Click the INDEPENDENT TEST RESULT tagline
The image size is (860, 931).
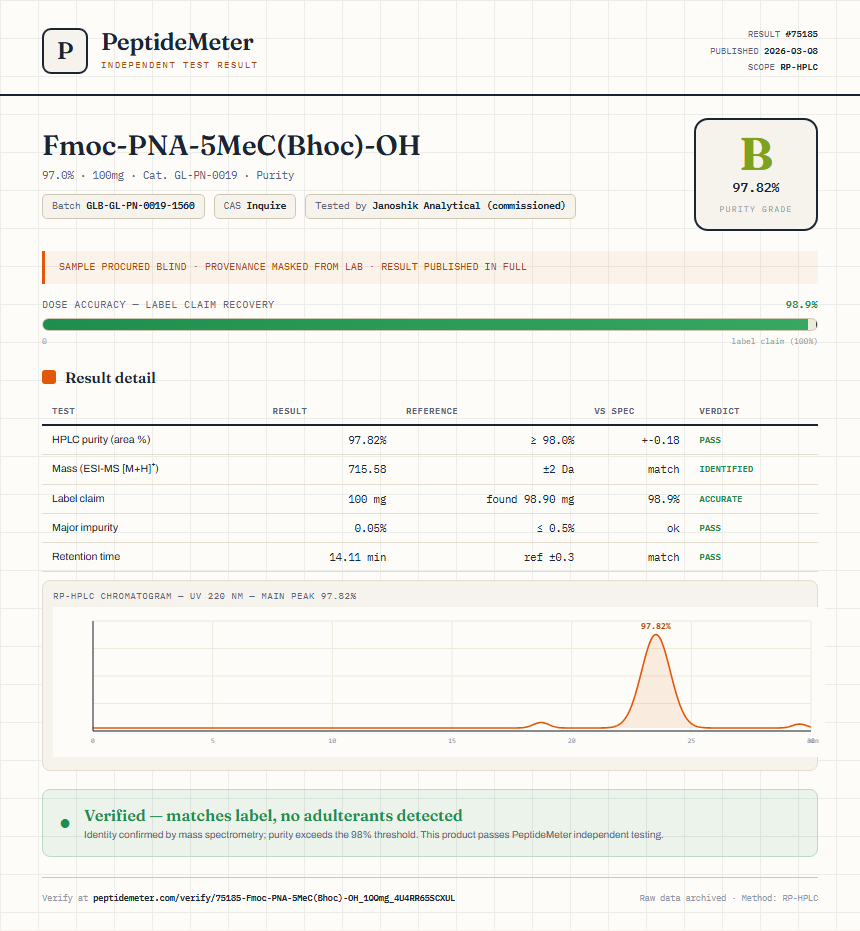click(179, 65)
